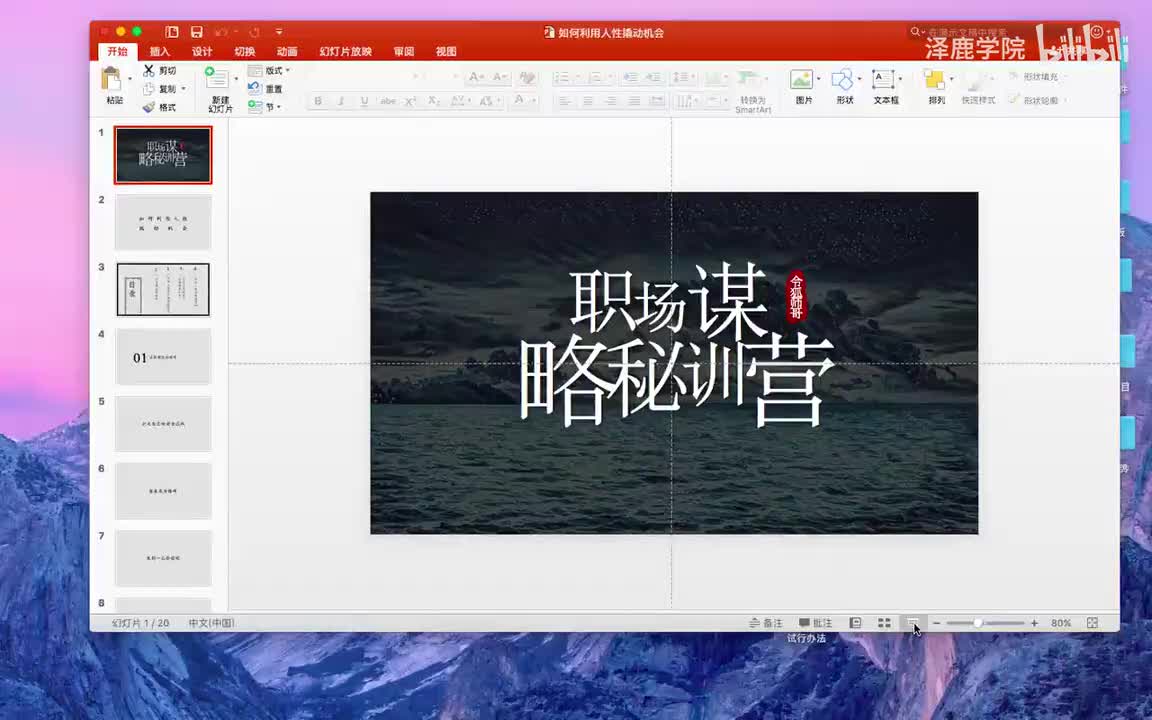The height and width of the screenshot is (720, 1152).
Task: Toggle Italic formatting button
Action: point(341,101)
